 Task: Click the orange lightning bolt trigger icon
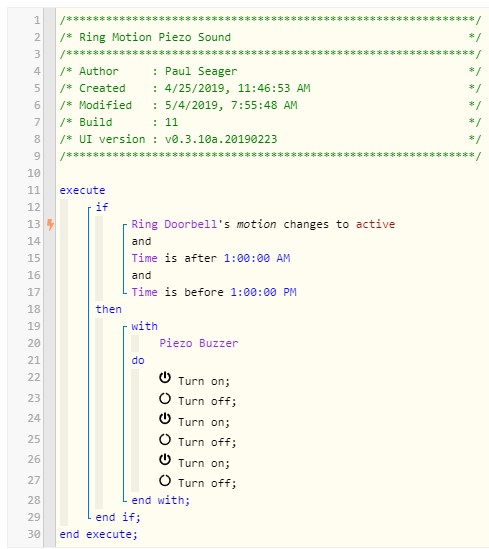50,224
